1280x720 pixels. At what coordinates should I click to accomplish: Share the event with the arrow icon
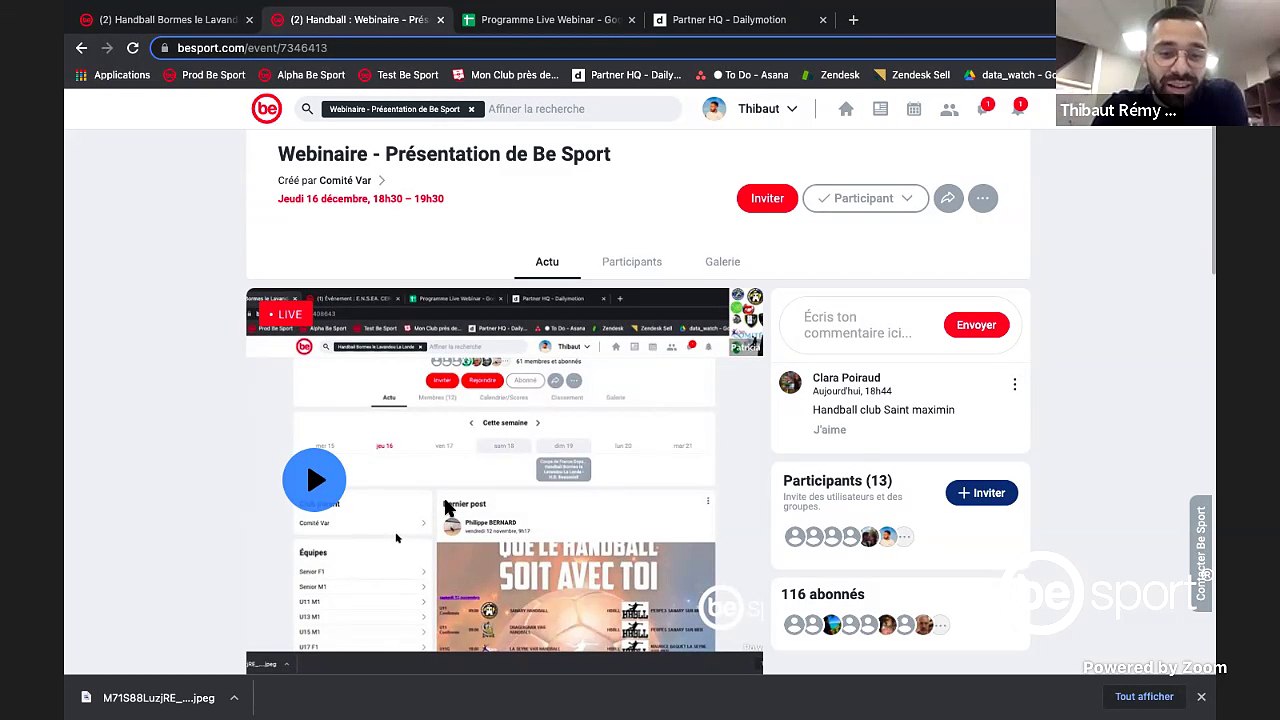click(x=948, y=198)
